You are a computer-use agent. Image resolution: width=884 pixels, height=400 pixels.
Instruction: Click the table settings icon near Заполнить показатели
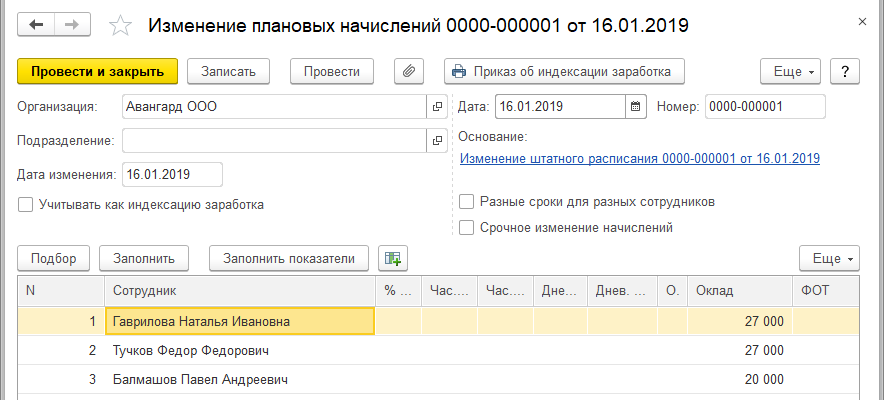pyautogui.click(x=393, y=258)
